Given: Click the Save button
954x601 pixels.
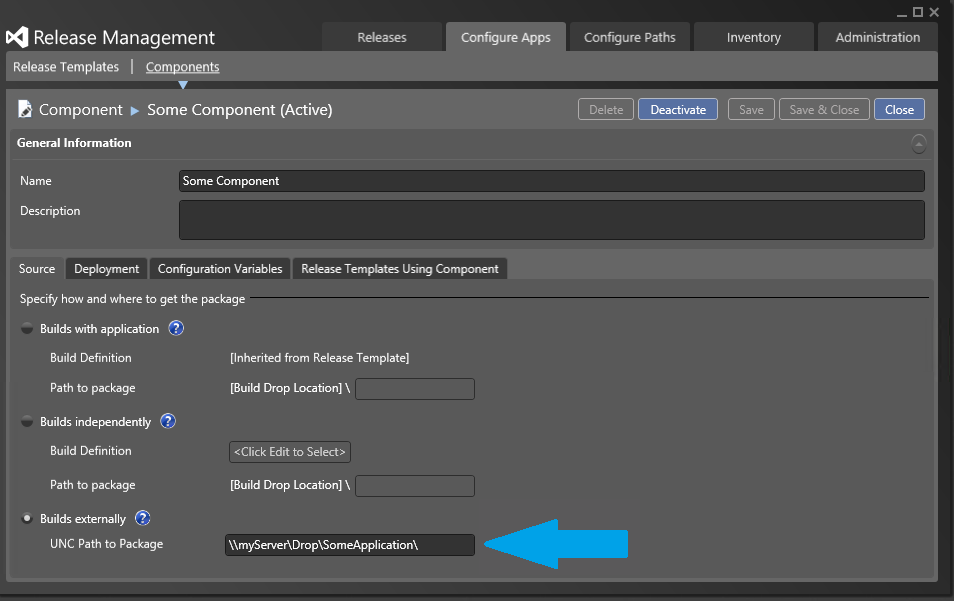Looking at the screenshot, I should click(x=751, y=109).
